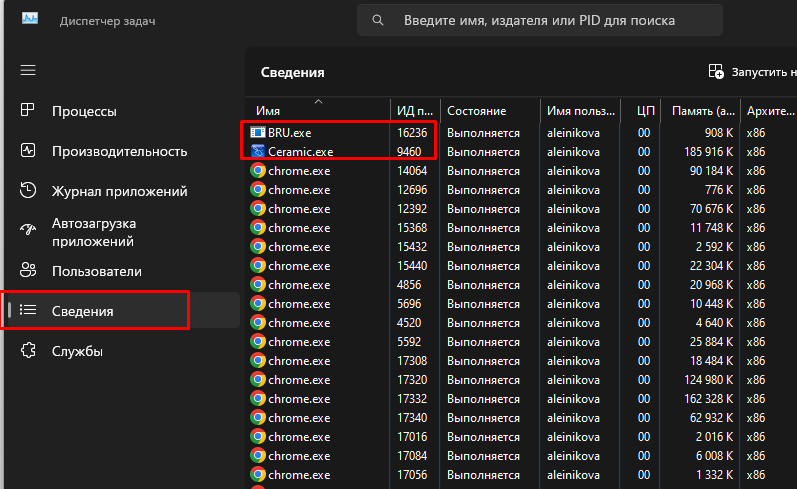This screenshot has width=797, height=489.
Task: Click Chrome icon of PID 17332 row
Action: coord(258,399)
